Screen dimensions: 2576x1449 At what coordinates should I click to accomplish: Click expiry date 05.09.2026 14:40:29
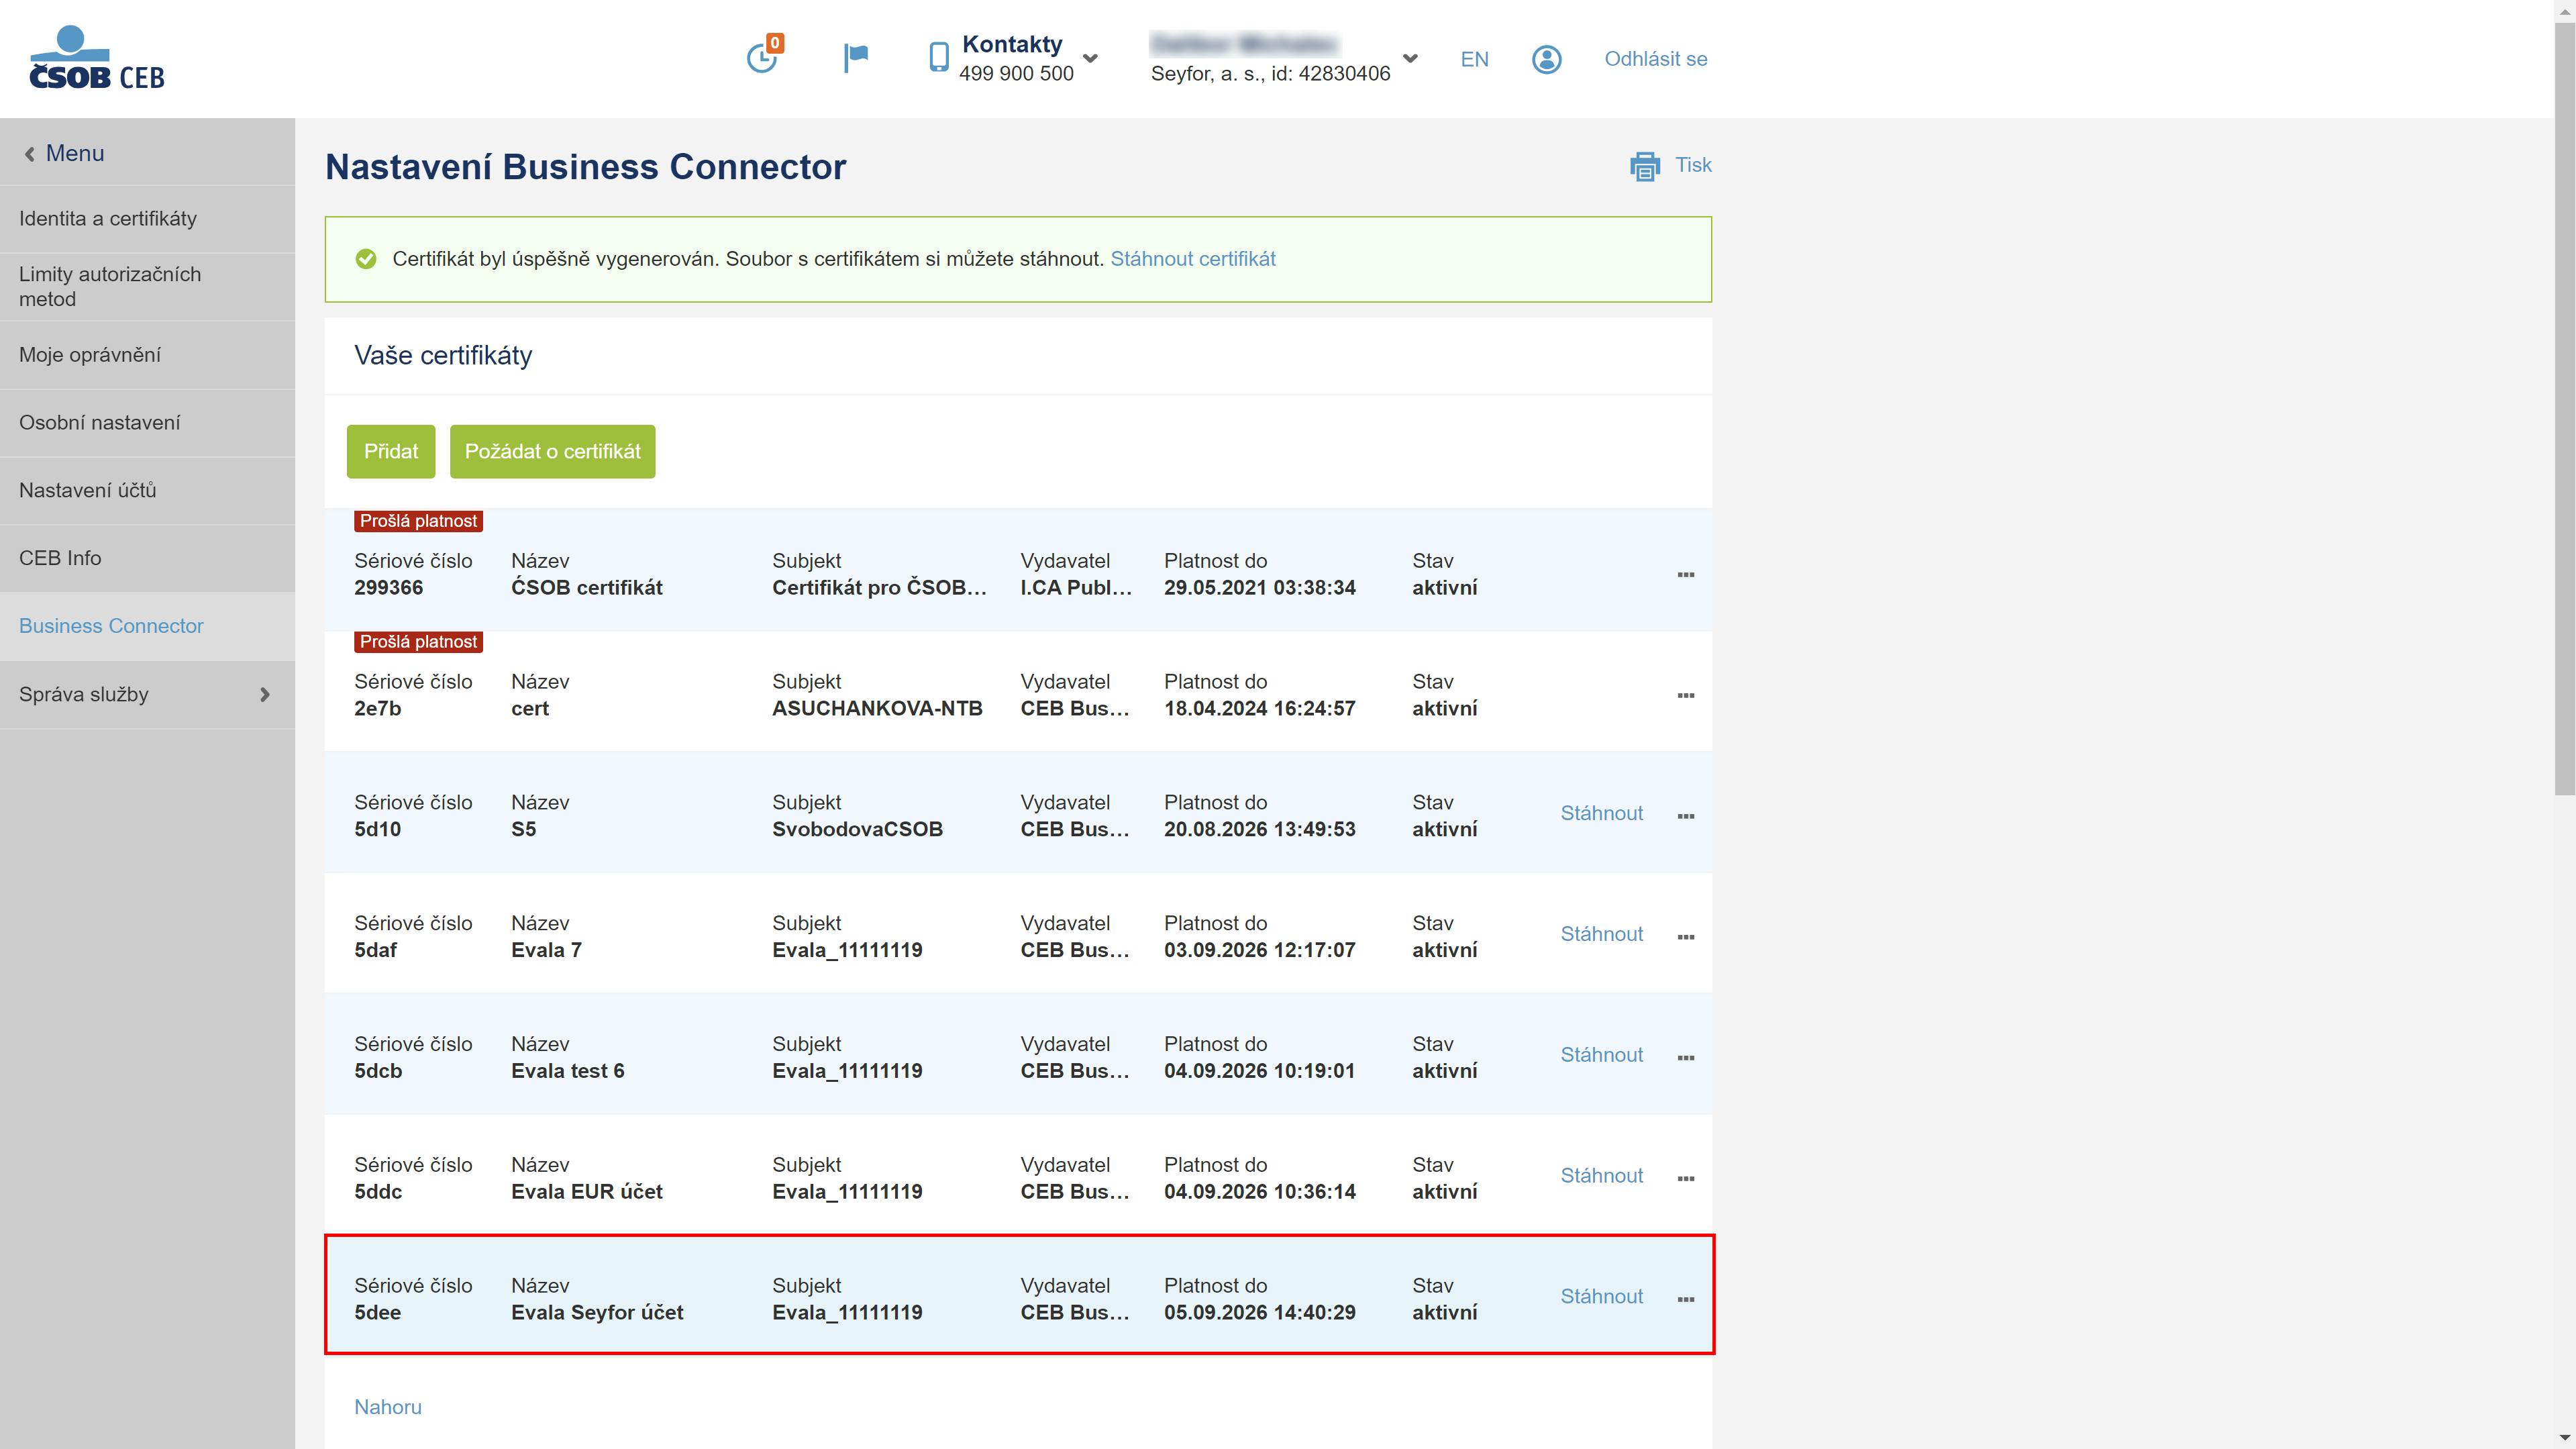coord(1259,1313)
